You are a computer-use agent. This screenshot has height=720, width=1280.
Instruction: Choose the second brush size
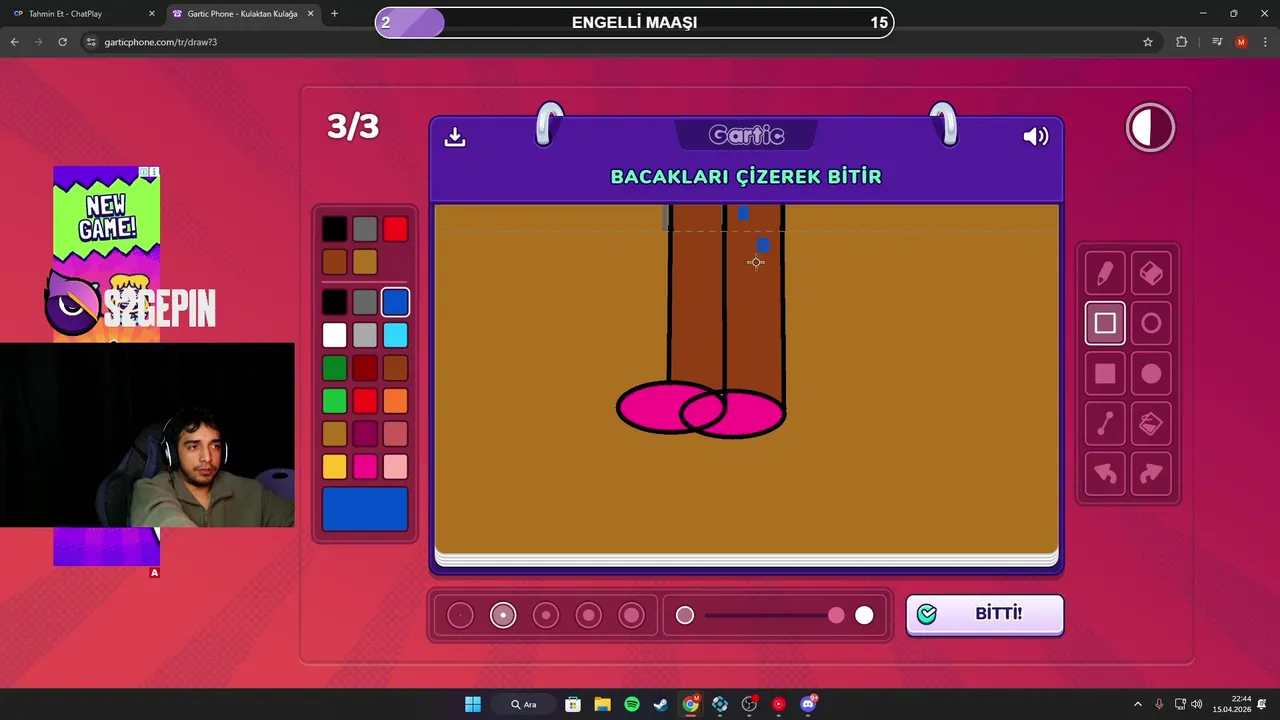click(x=503, y=615)
